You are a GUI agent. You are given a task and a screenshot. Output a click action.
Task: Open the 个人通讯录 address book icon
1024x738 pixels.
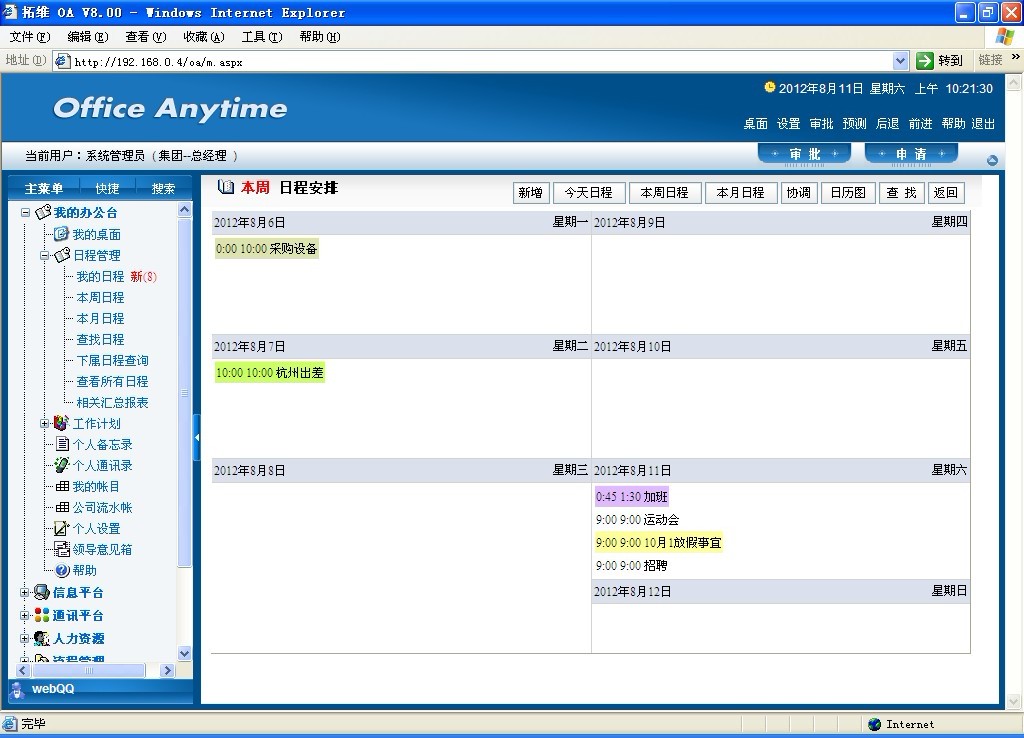(62, 465)
